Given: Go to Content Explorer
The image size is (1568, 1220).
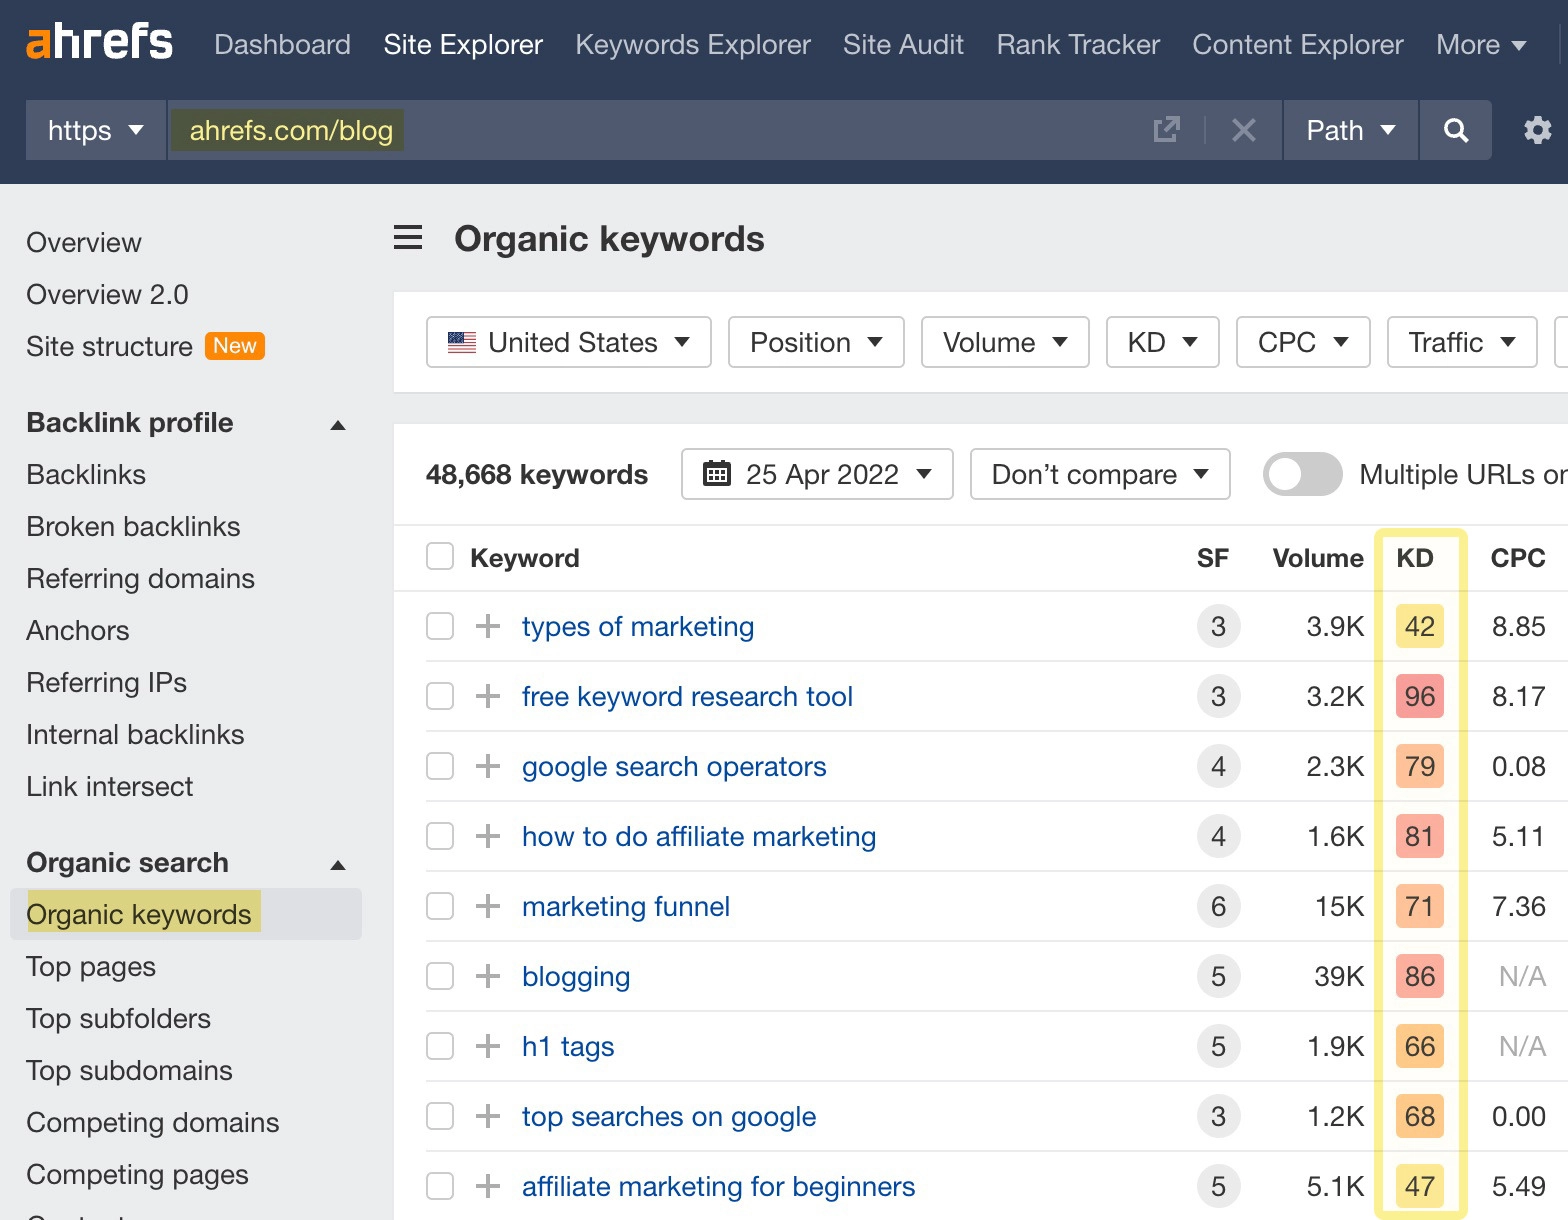Looking at the screenshot, I should pos(1298,44).
